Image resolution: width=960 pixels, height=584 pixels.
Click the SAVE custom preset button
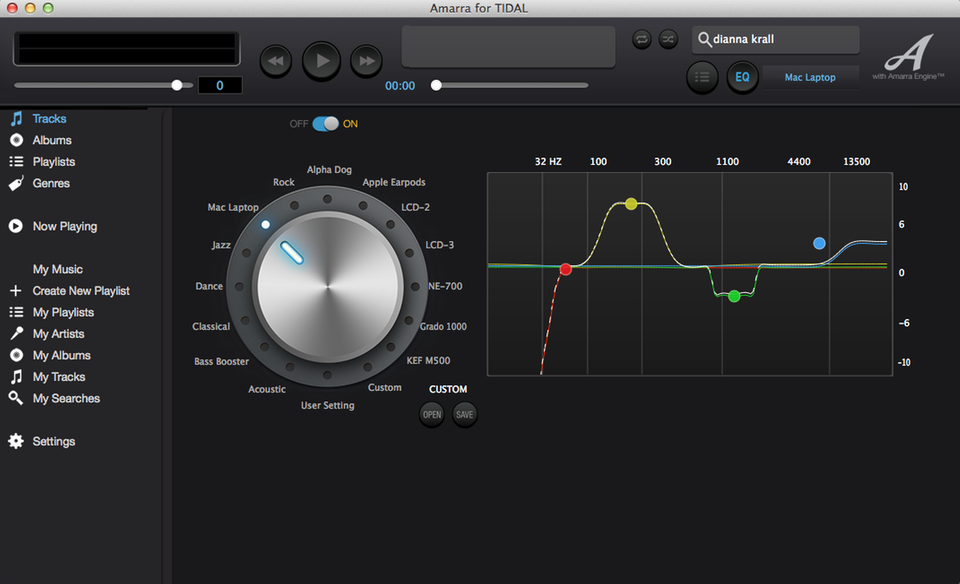464,414
